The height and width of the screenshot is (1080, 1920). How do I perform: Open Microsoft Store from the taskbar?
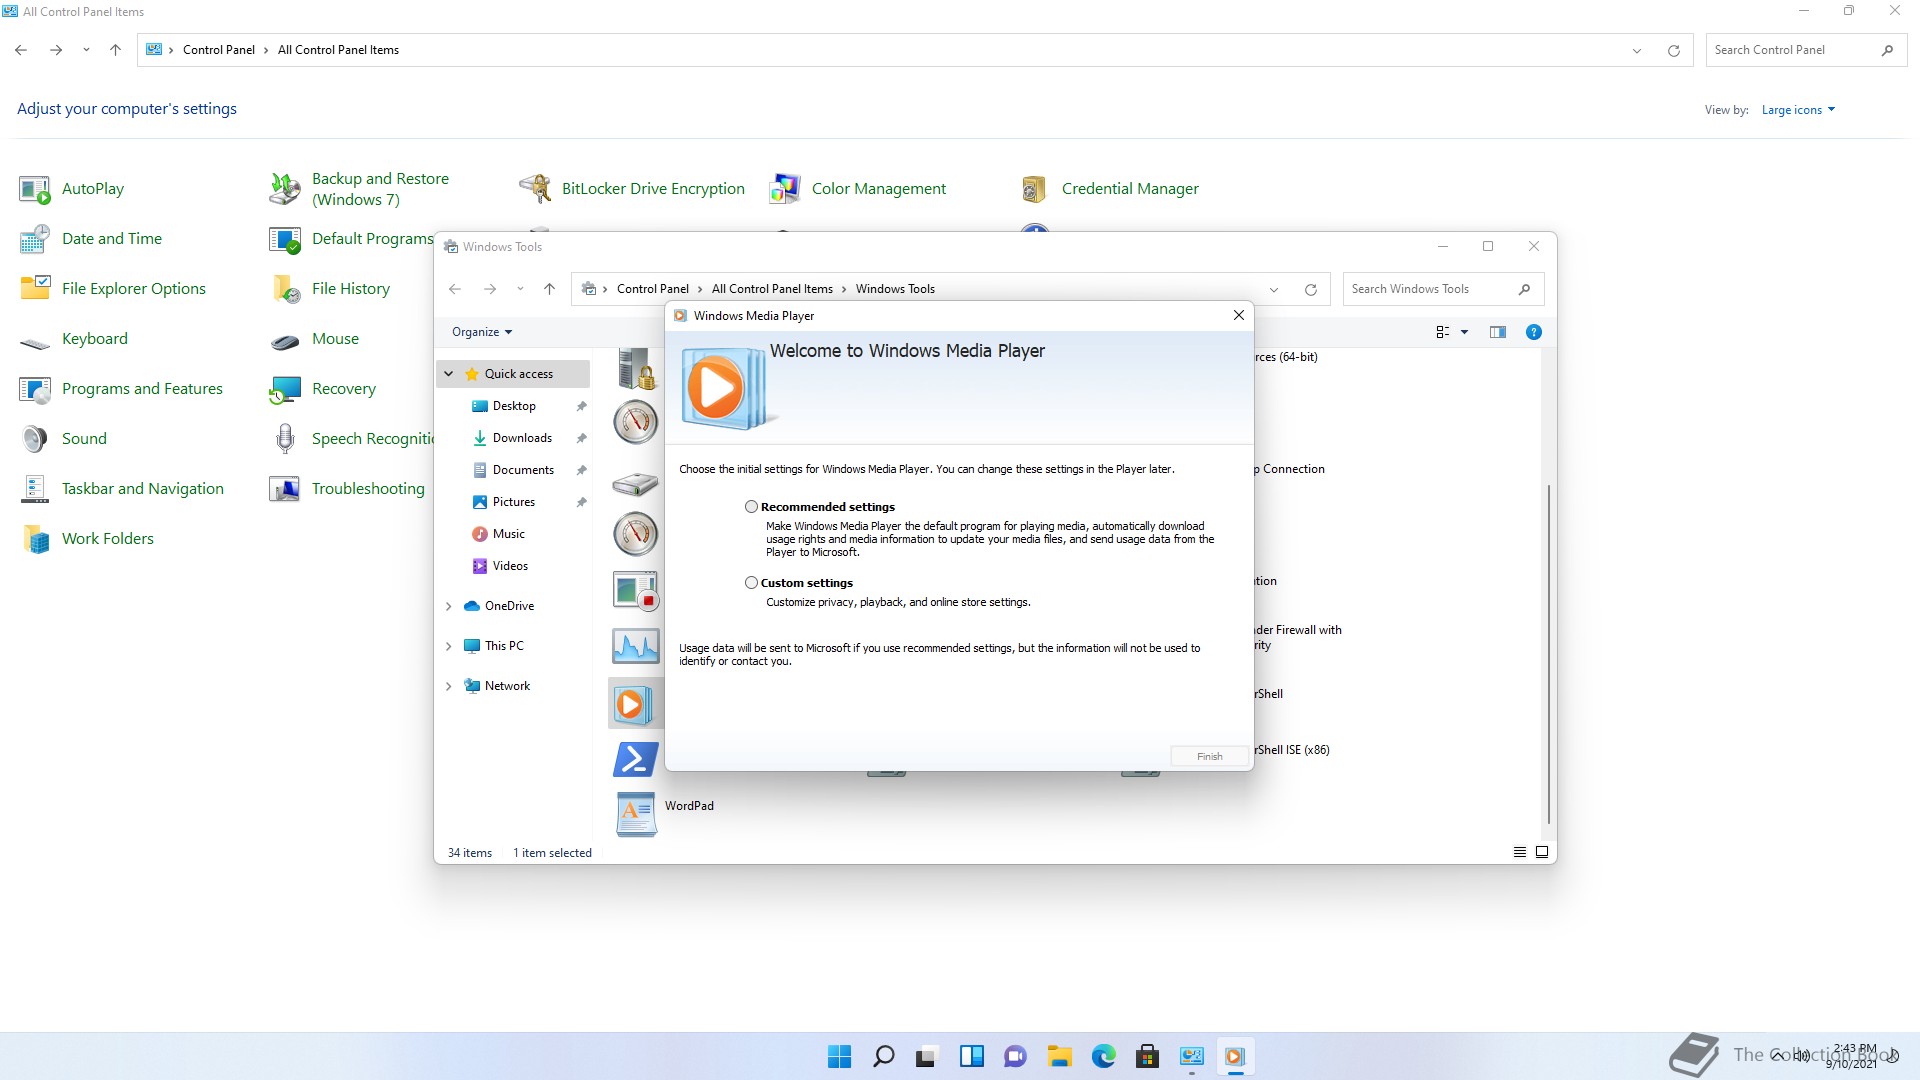(1147, 1056)
